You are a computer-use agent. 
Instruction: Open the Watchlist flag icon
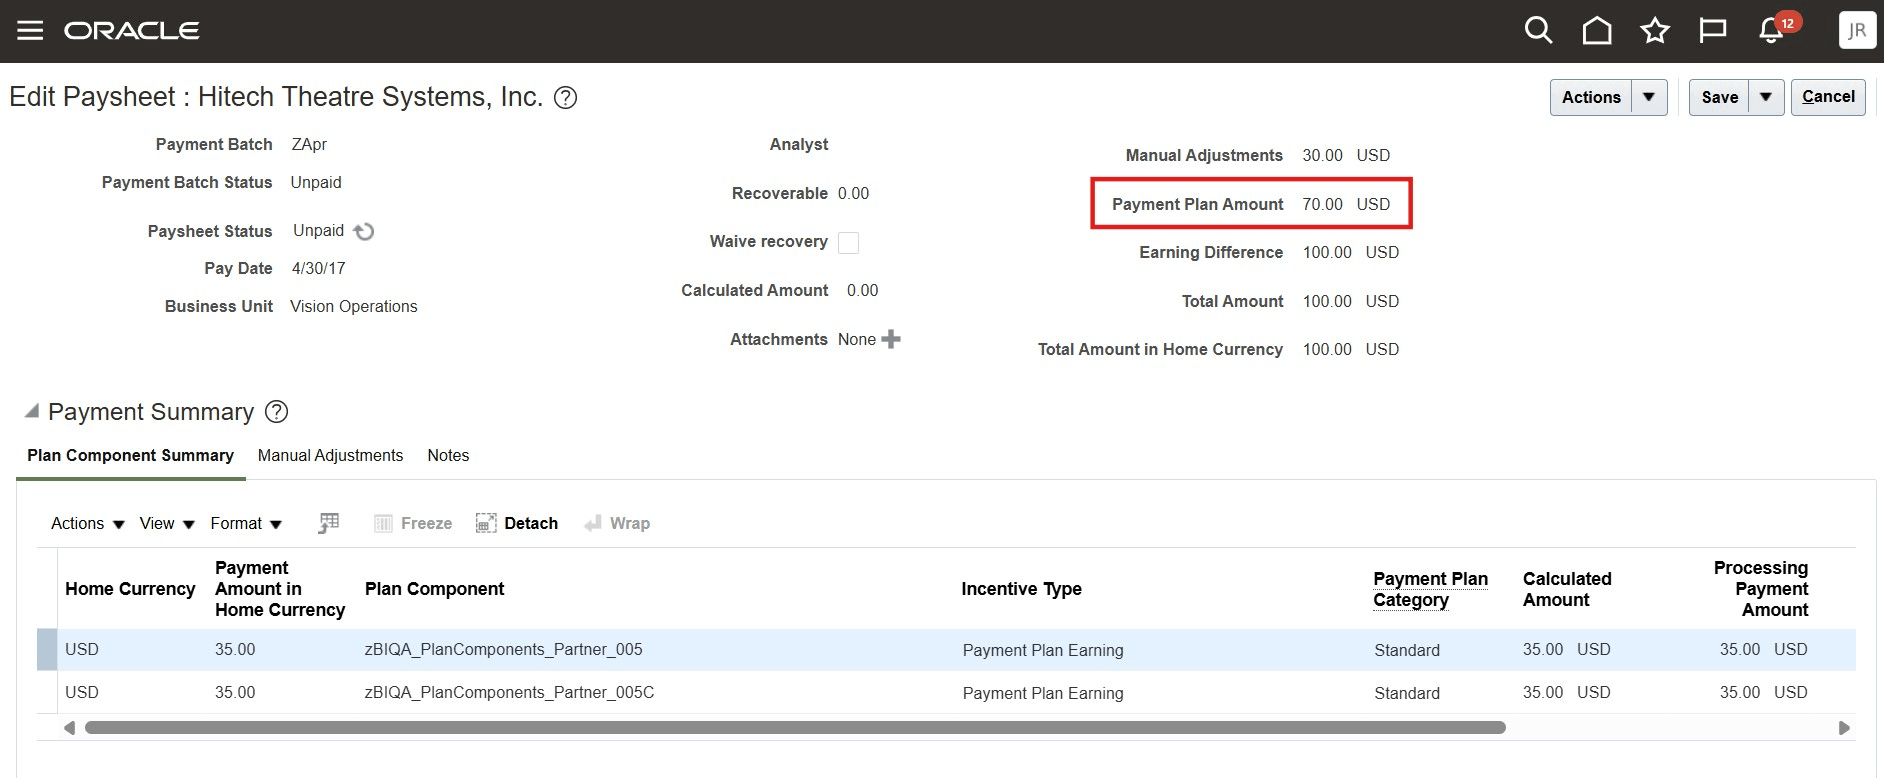point(1713,30)
